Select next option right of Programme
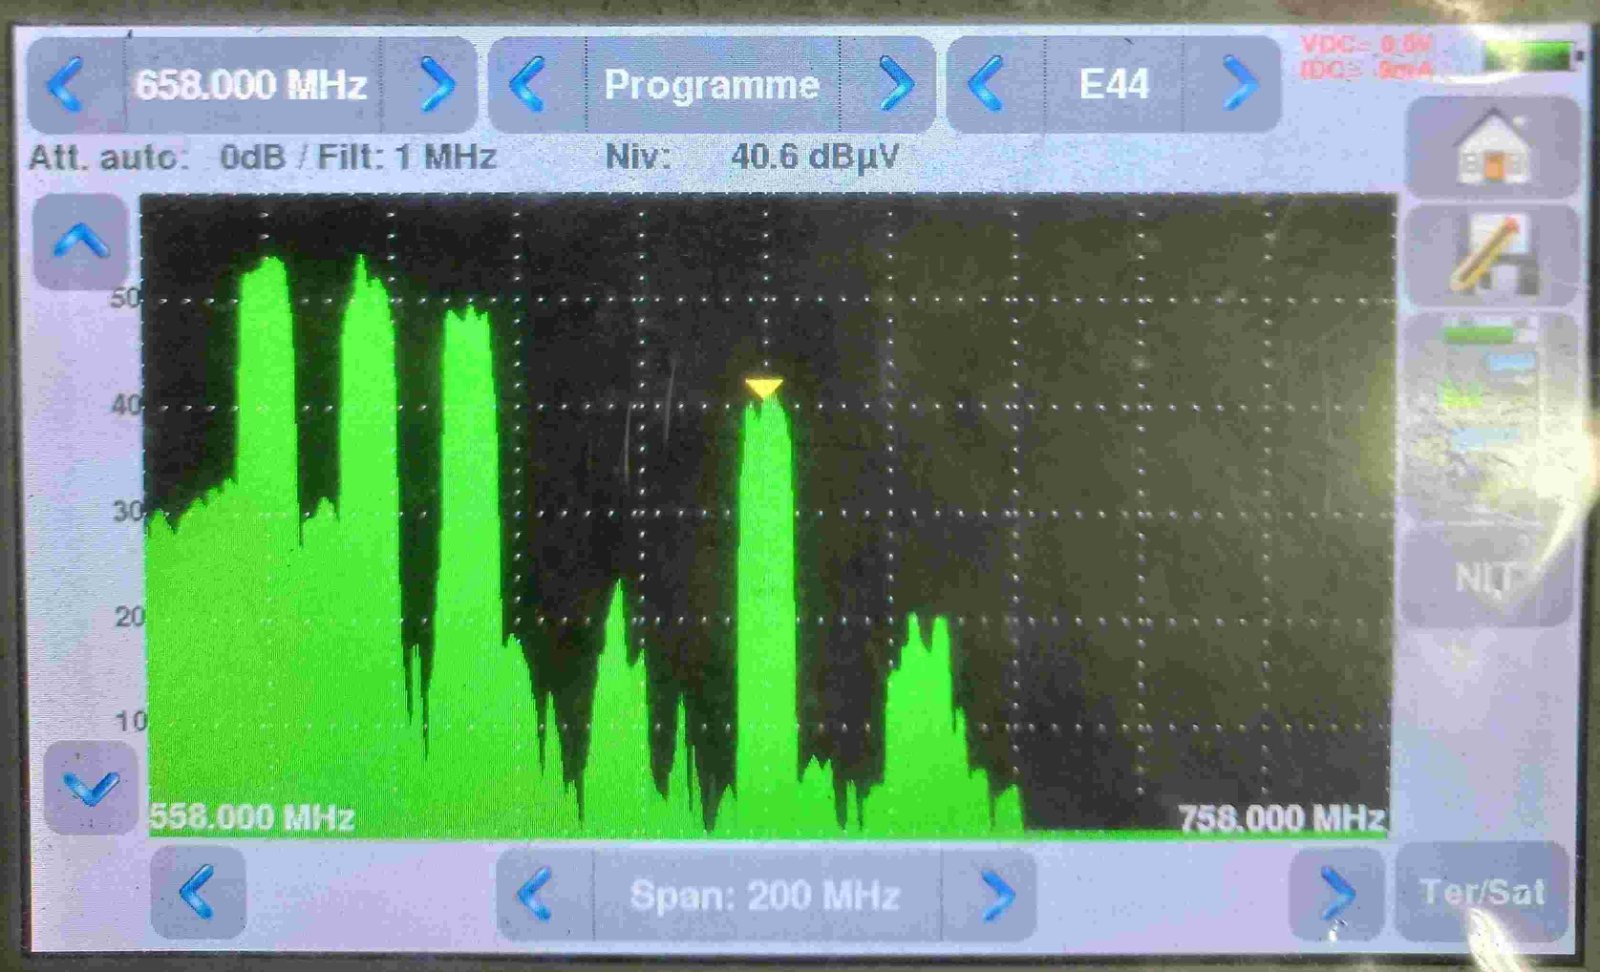Image resolution: width=1600 pixels, height=972 pixels. pos(893,85)
